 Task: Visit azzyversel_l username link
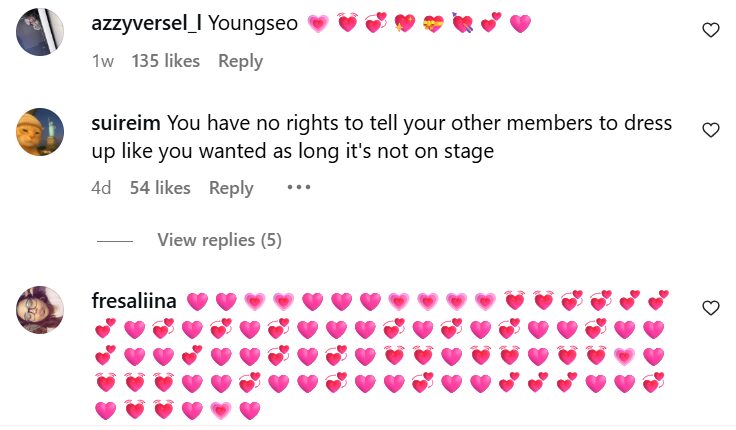[146, 23]
